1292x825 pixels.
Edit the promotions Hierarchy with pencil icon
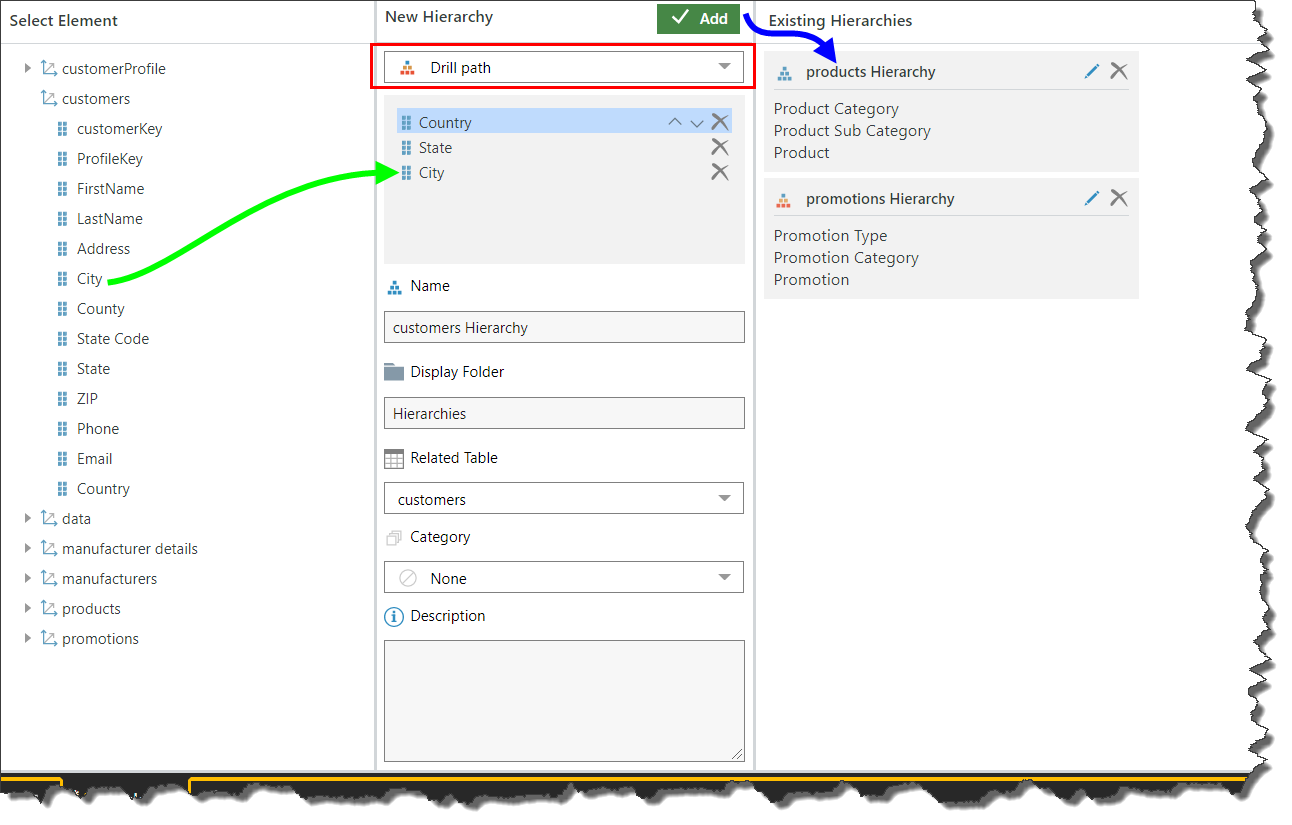click(x=1092, y=198)
